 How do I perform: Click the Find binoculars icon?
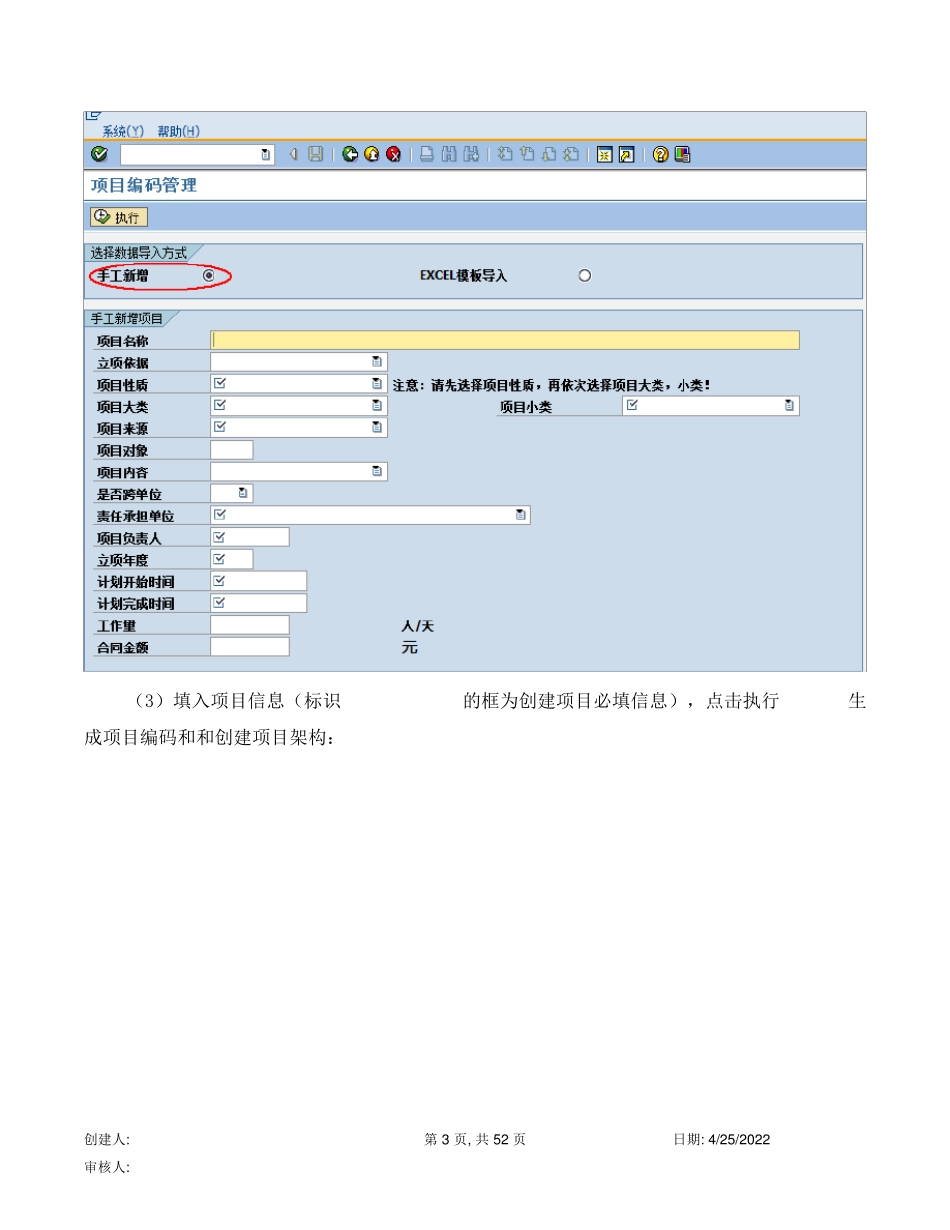448,154
